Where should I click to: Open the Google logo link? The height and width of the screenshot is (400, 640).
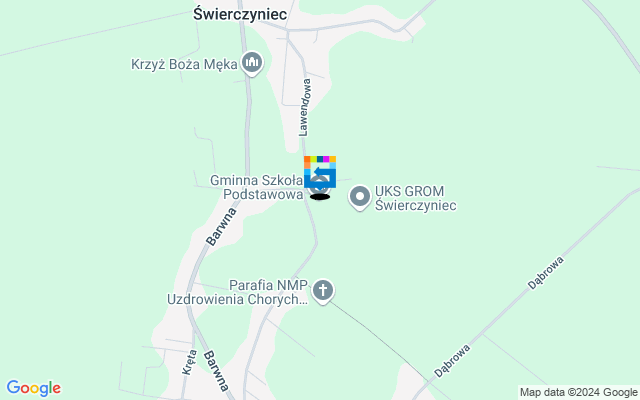(x=33, y=388)
